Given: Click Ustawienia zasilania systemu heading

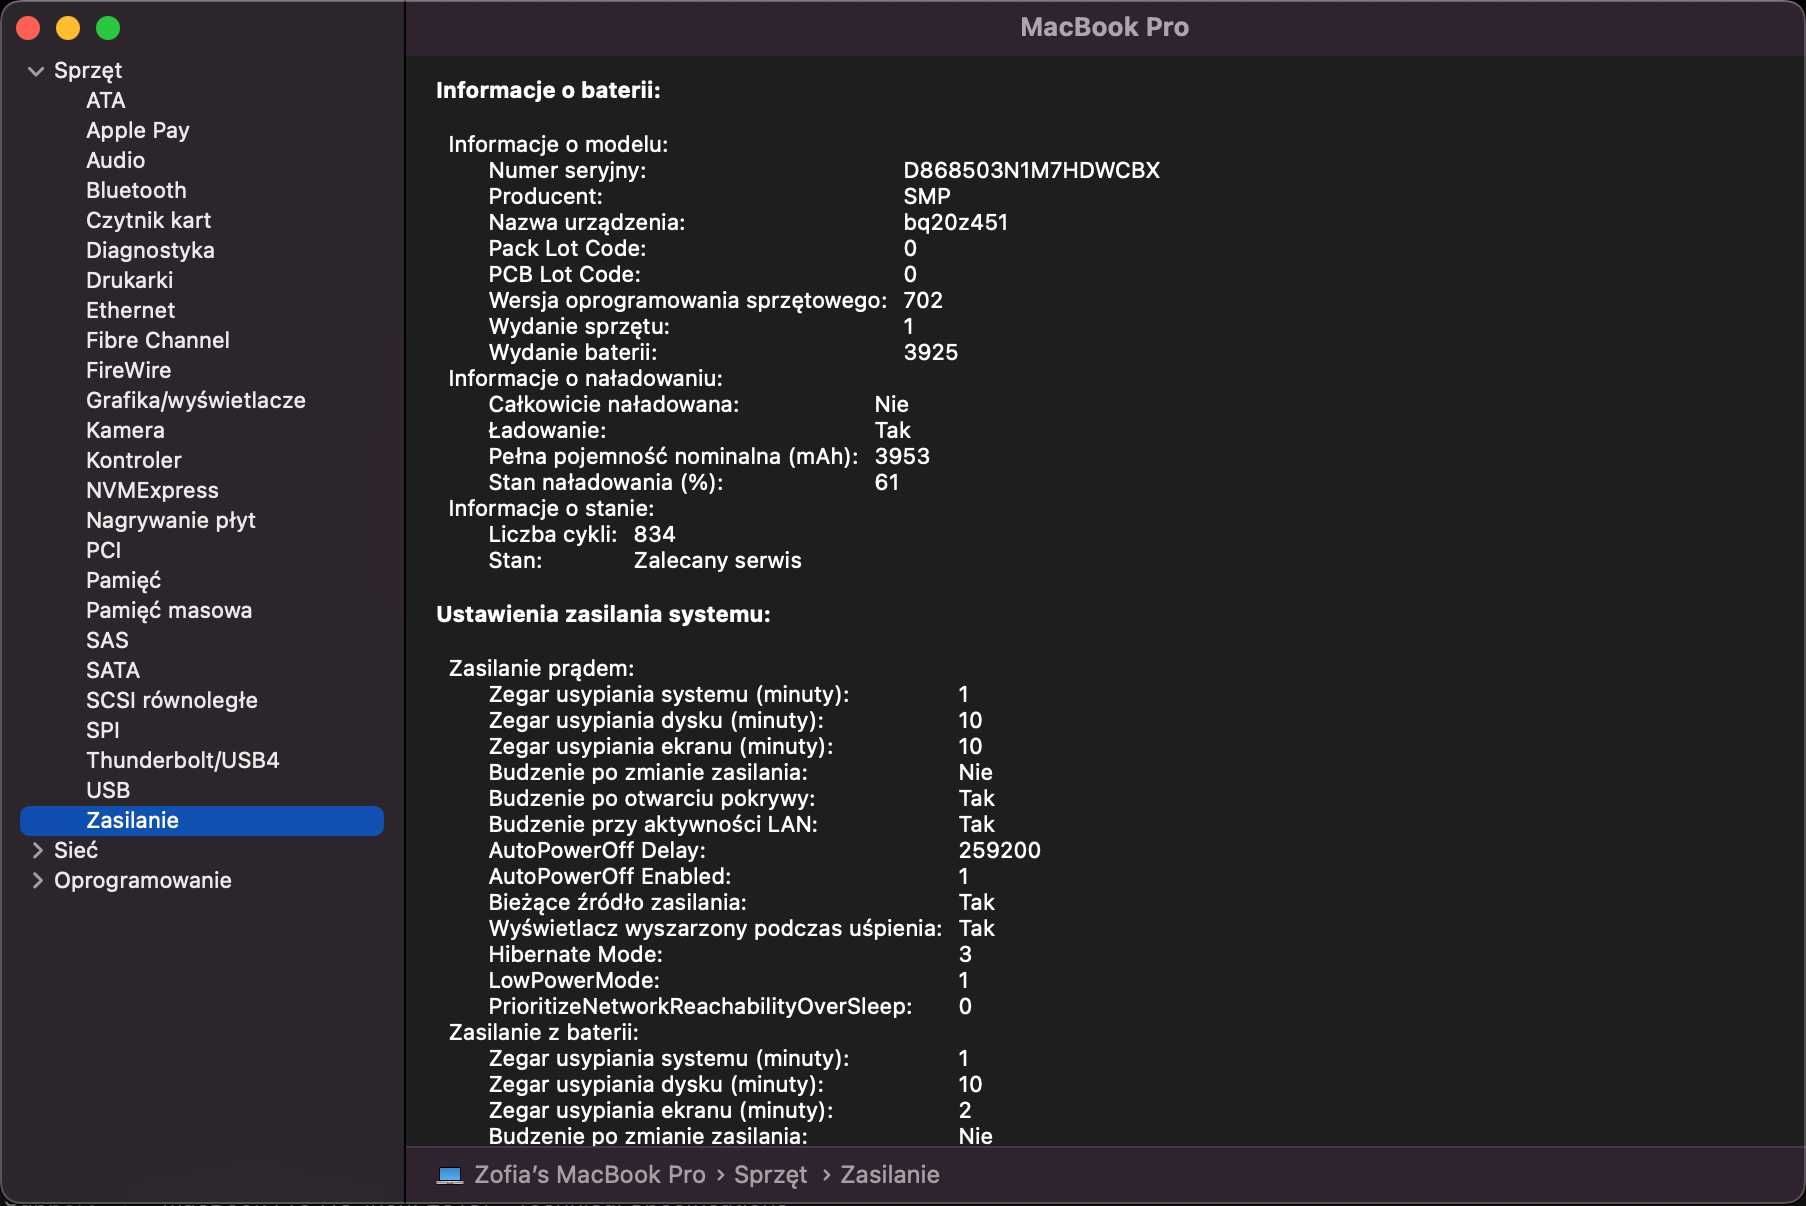Looking at the screenshot, I should (603, 614).
